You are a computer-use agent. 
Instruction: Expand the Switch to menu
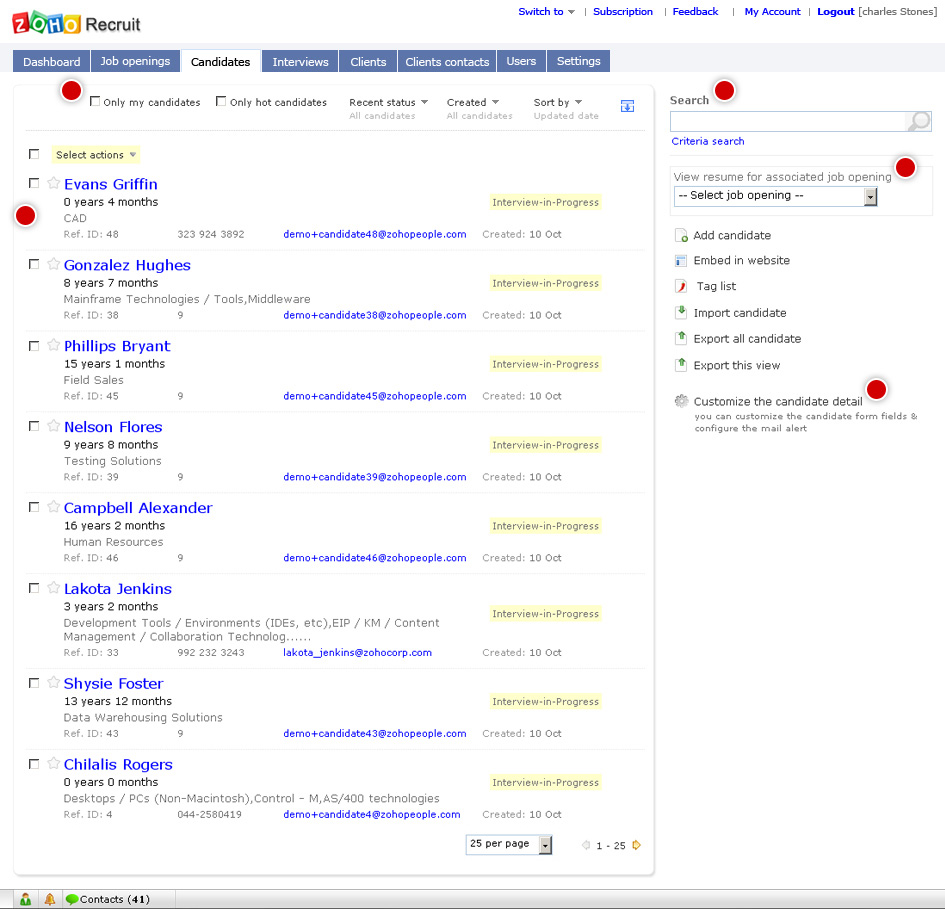(x=547, y=11)
